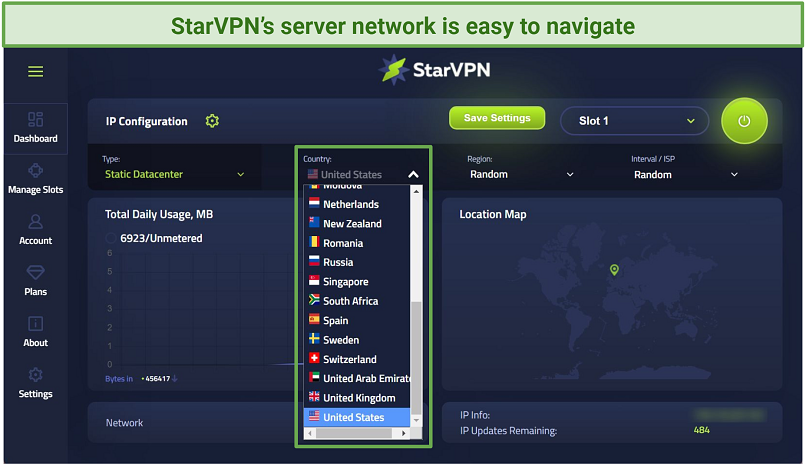The height and width of the screenshot is (466, 806).
Task: Open the sidebar Settings page
Action: click(x=35, y=383)
